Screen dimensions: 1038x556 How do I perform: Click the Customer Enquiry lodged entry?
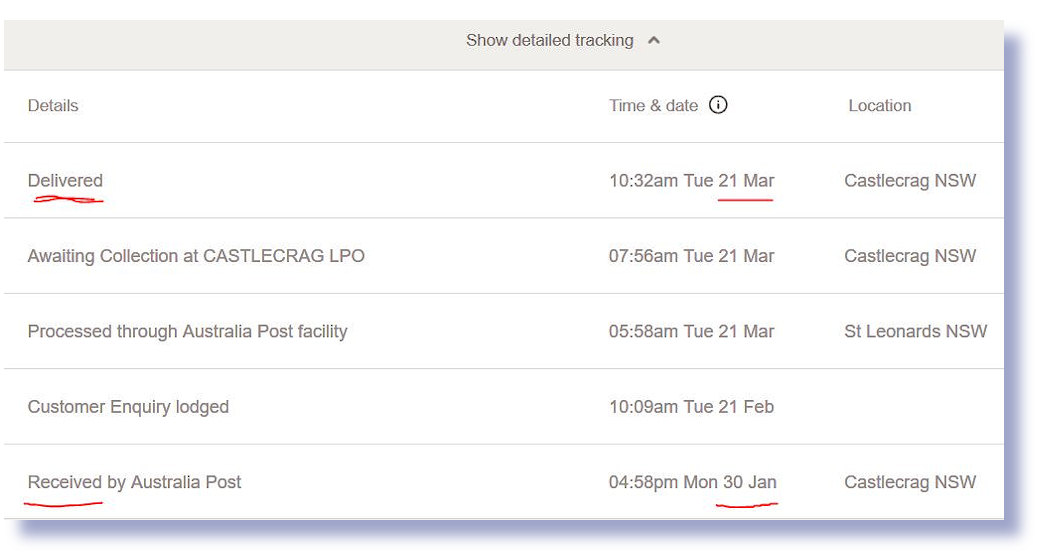coord(128,407)
